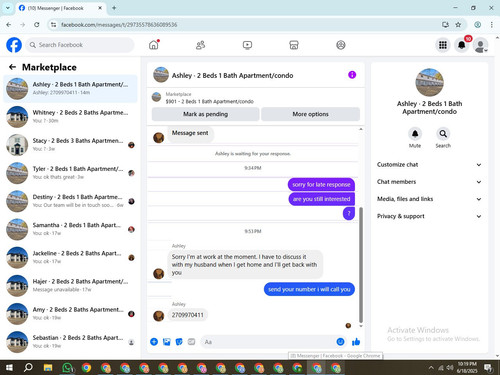Screen dimensions: 500x375
Task: Open Ashley conversation header title
Action: [x=232, y=76]
